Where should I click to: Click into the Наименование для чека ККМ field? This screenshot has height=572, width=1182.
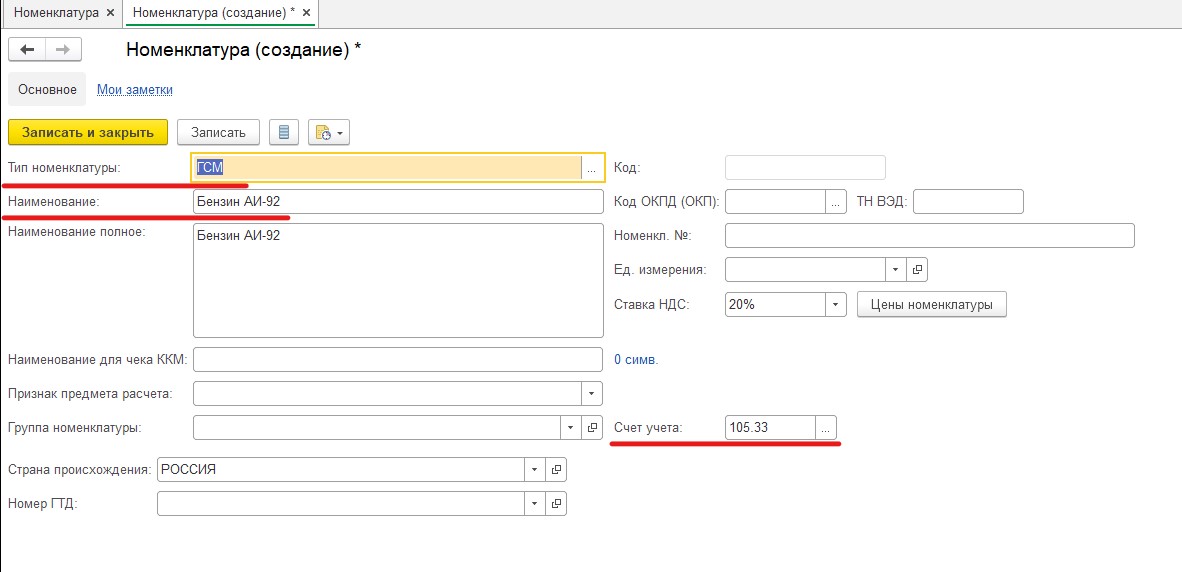pyautogui.click(x=398, y=359)
